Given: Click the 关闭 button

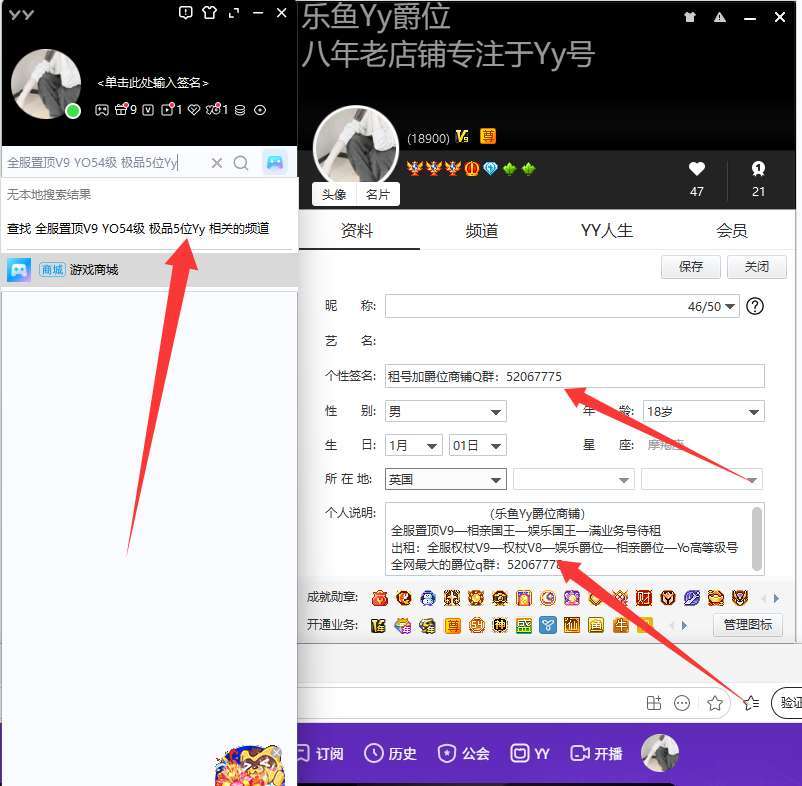Looking at the screenshot, I should point(756,266).
